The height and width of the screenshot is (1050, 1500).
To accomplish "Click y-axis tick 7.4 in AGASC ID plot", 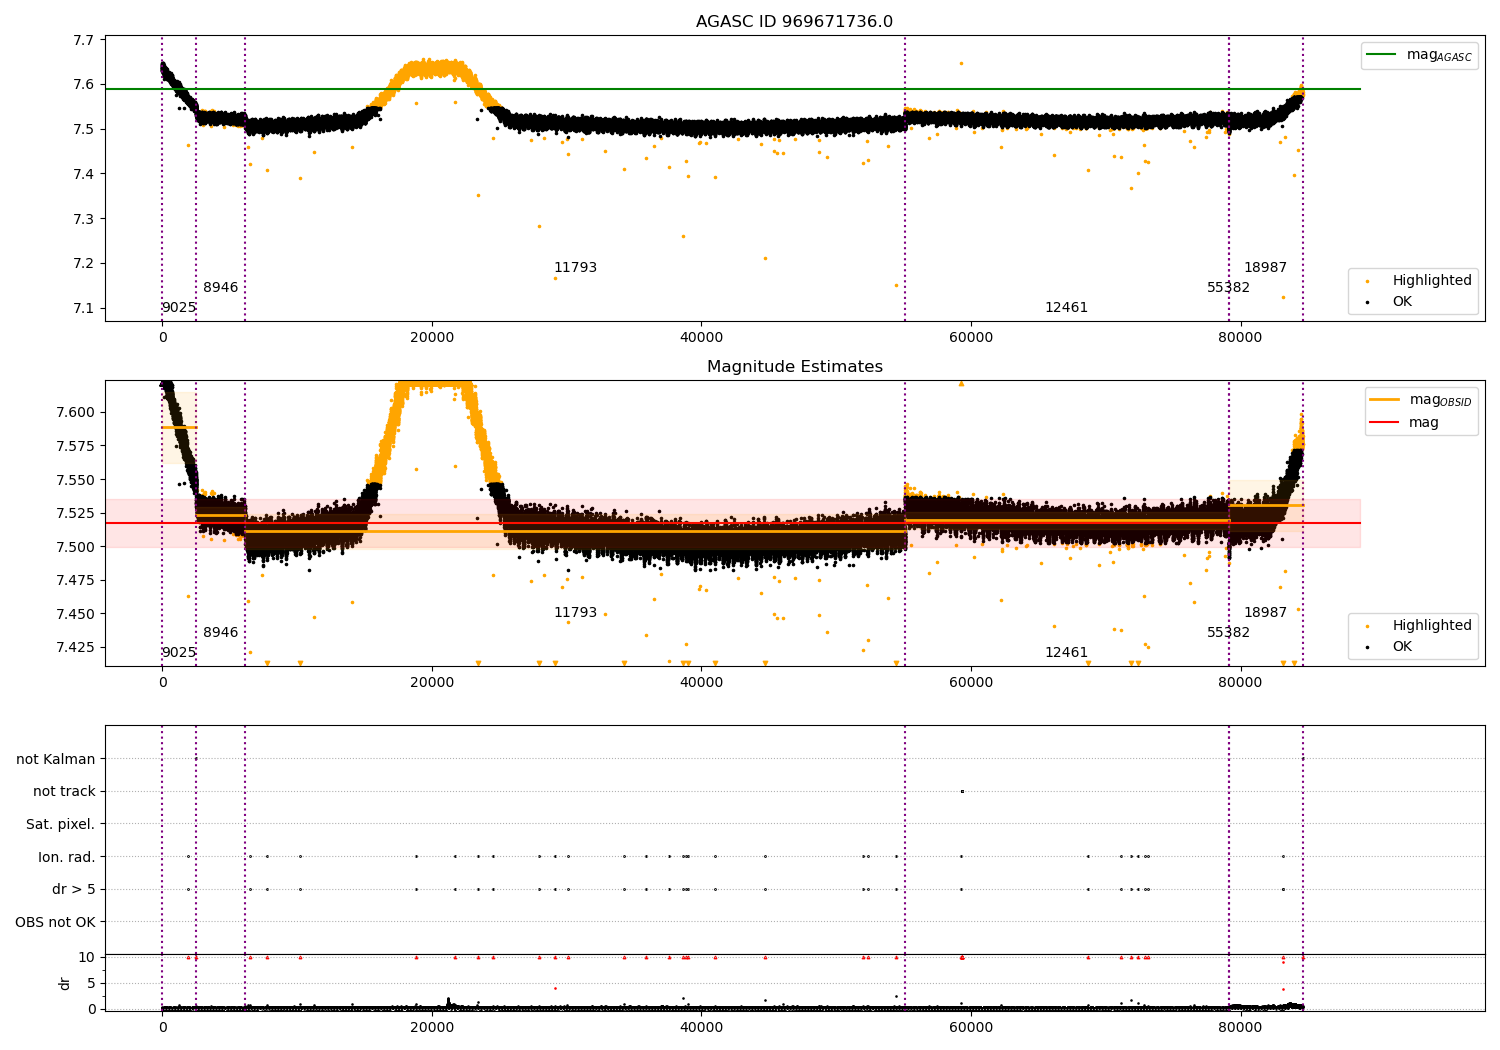I will 84,174.
